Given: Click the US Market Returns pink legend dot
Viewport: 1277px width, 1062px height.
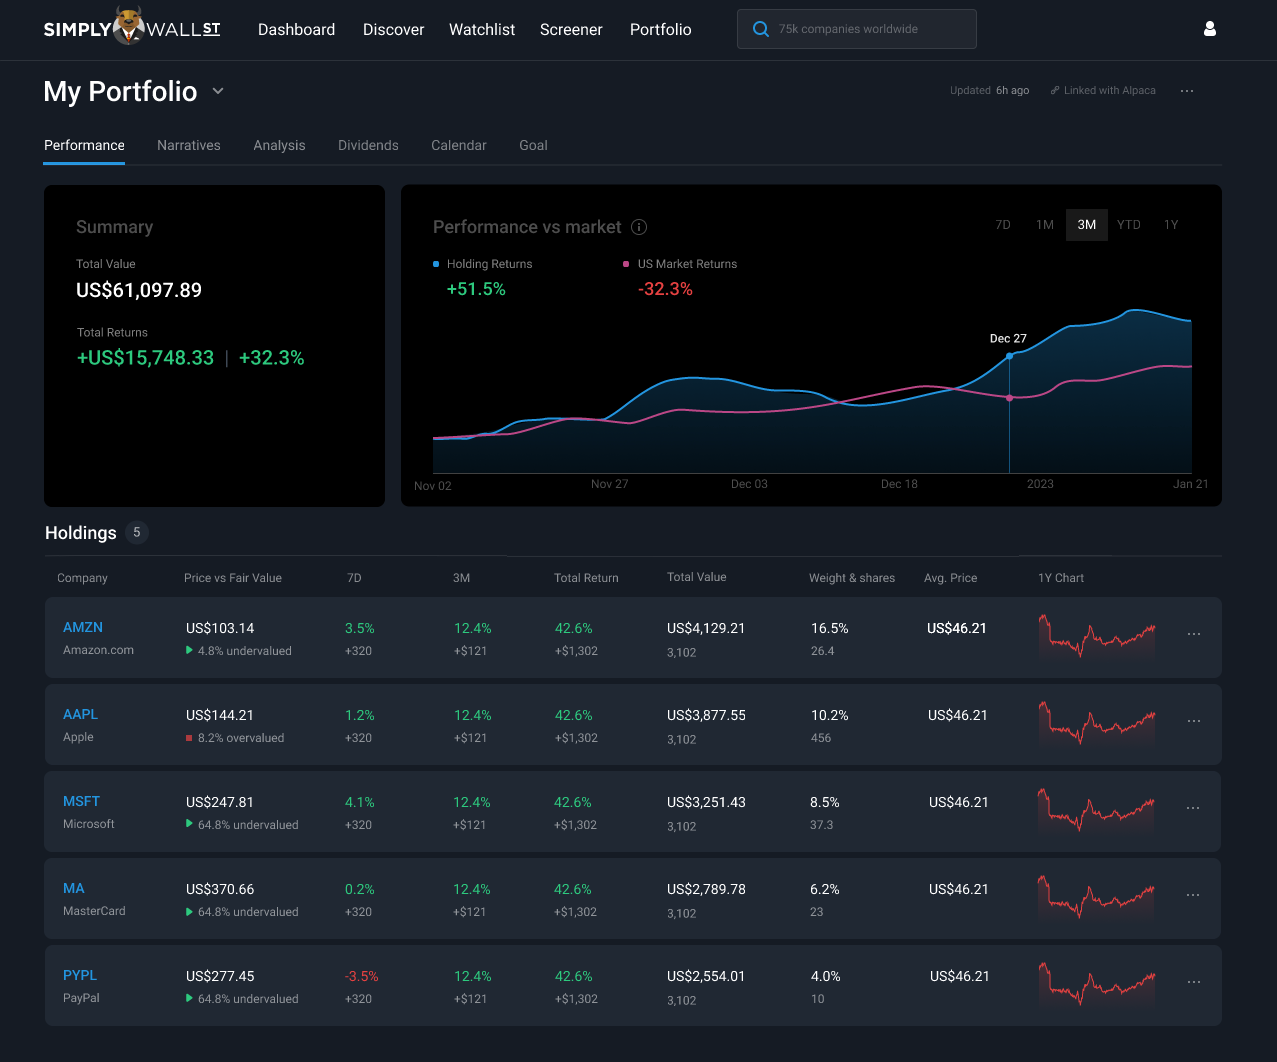Looking at the screenshot, I should (x=627, y=264).
